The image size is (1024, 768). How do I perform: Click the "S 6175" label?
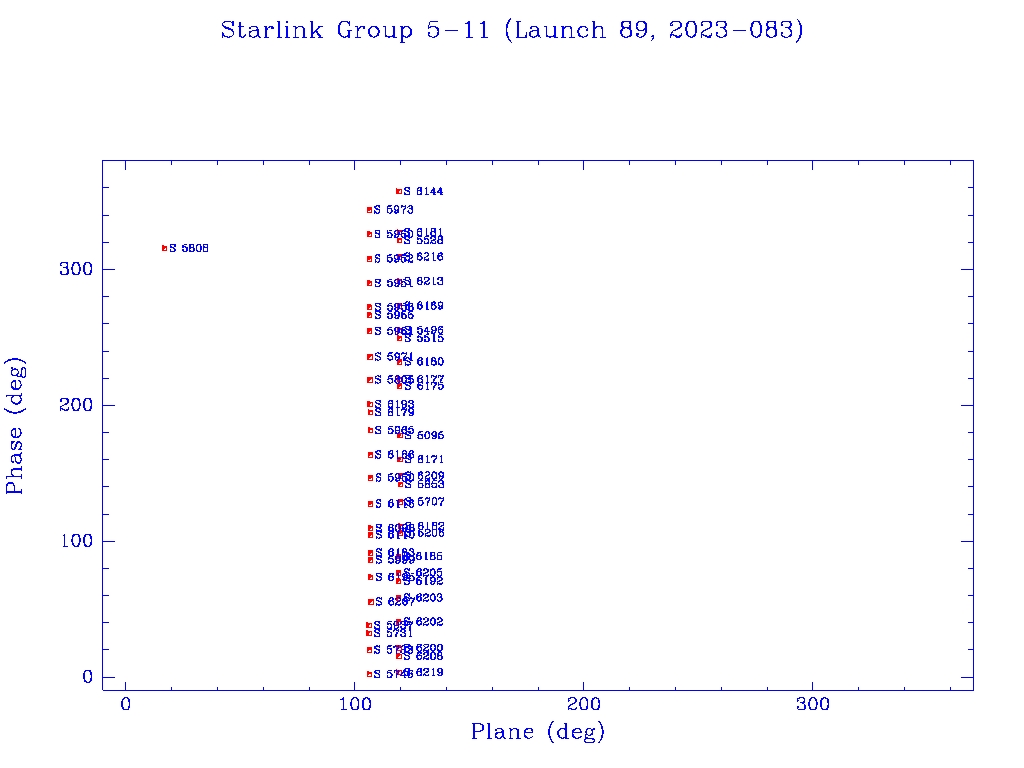click(424, 387)
